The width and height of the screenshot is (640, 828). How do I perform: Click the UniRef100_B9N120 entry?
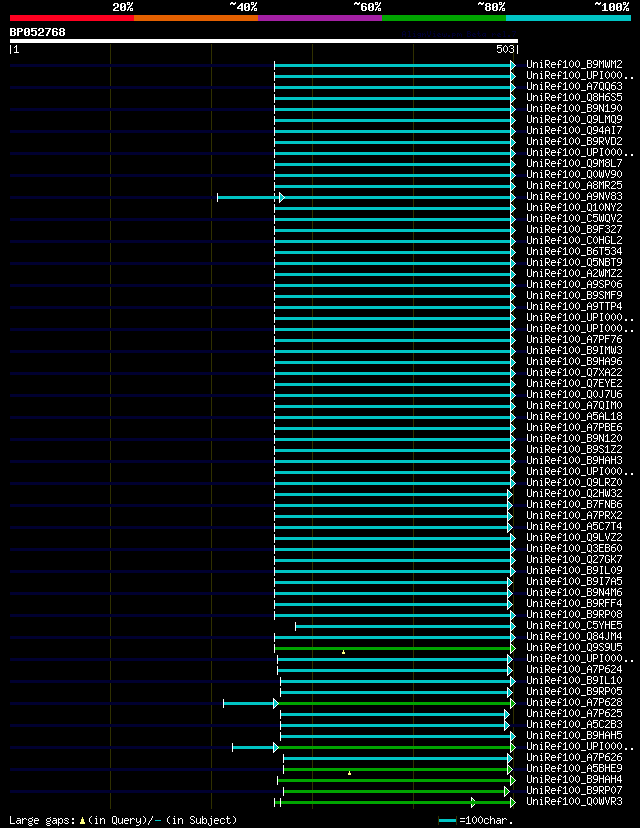pos(574,439)
